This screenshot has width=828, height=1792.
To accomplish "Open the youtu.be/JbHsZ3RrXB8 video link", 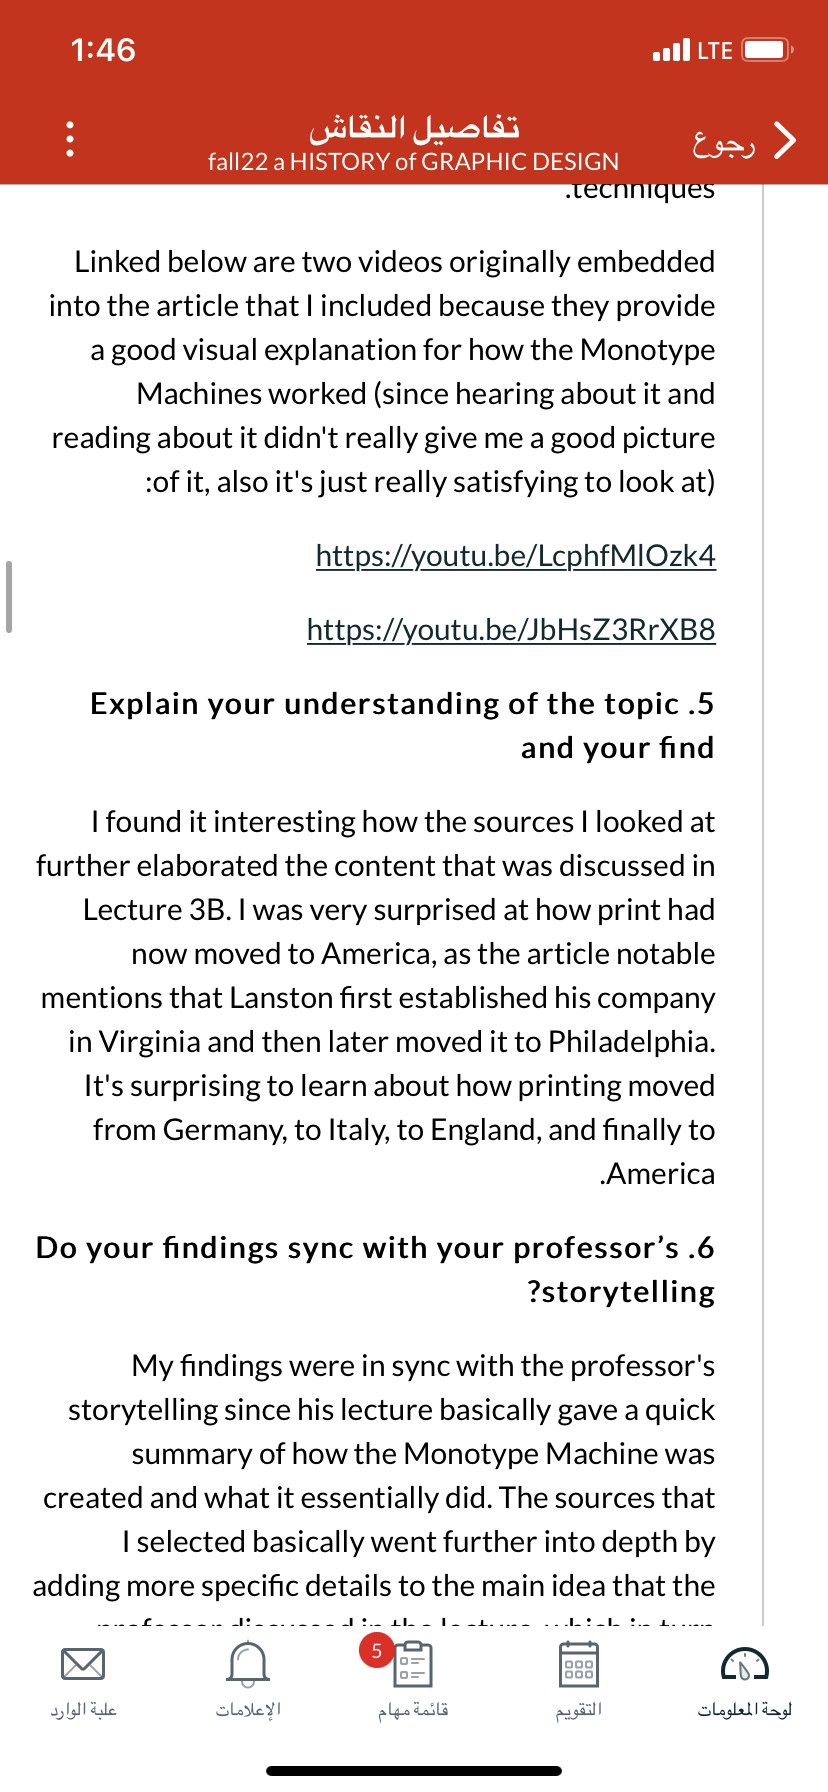I will (x=511, y=629).
